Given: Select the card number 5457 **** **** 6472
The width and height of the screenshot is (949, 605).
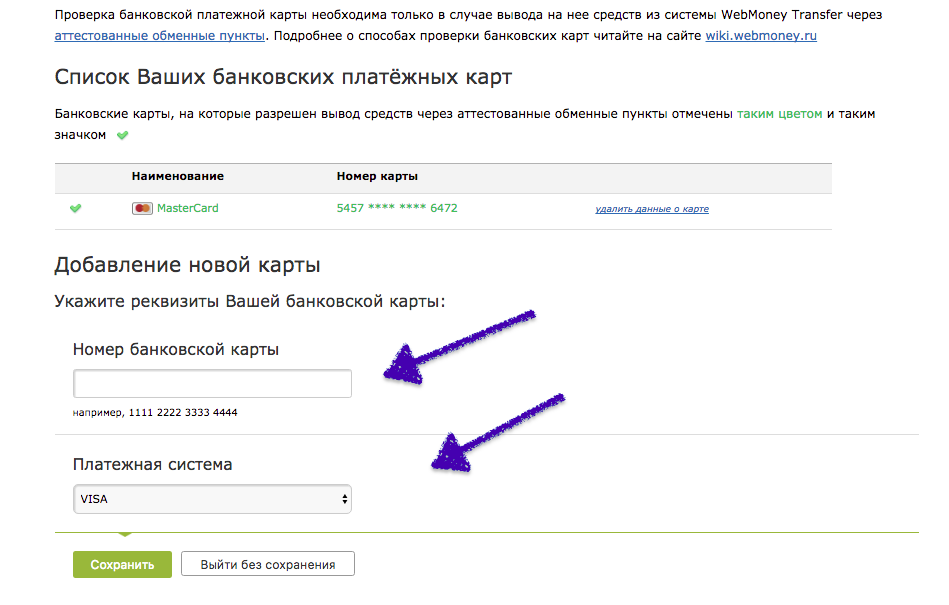Looking at the screenshot, I should (397, 208).
